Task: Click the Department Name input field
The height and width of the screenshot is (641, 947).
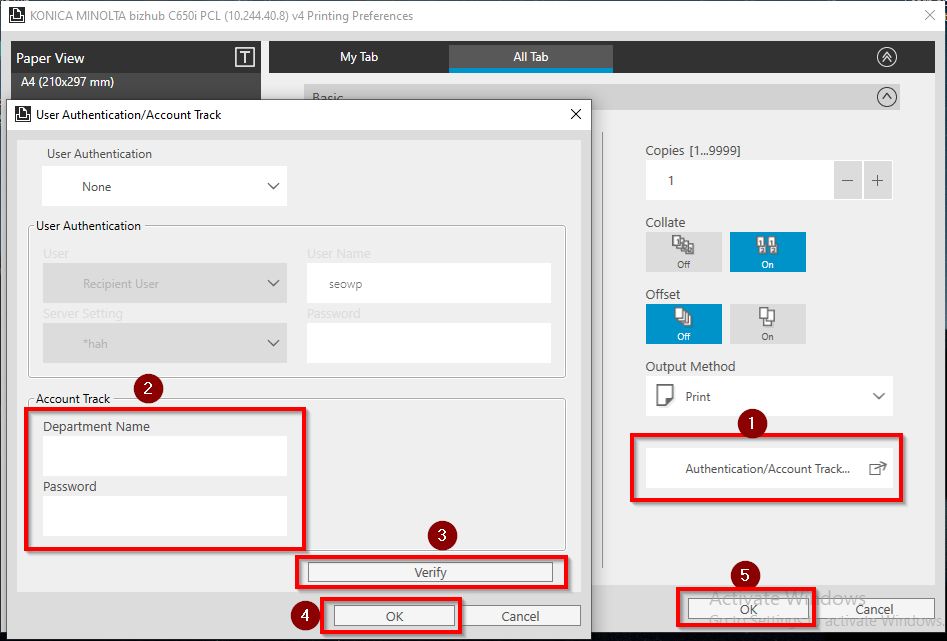Action: tap(165, 456)
